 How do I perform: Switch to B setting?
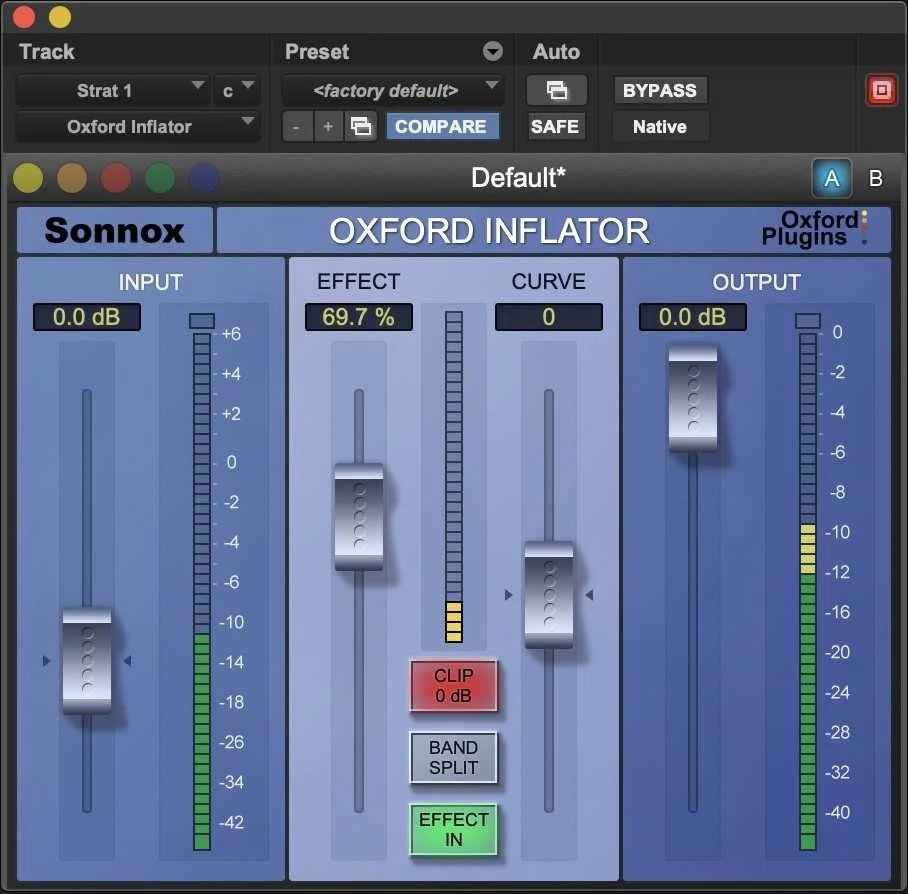[876, 178]
